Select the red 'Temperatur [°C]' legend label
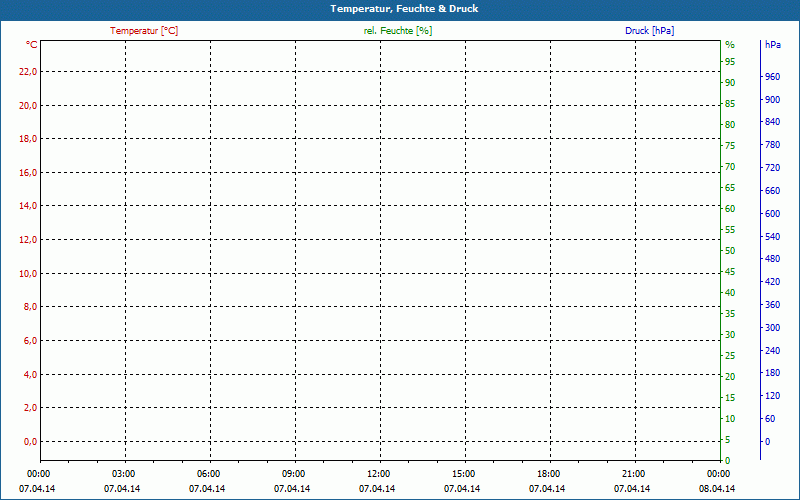Image resolution: width=800 pixels, height=500 pixels. [x=144, y=31]
